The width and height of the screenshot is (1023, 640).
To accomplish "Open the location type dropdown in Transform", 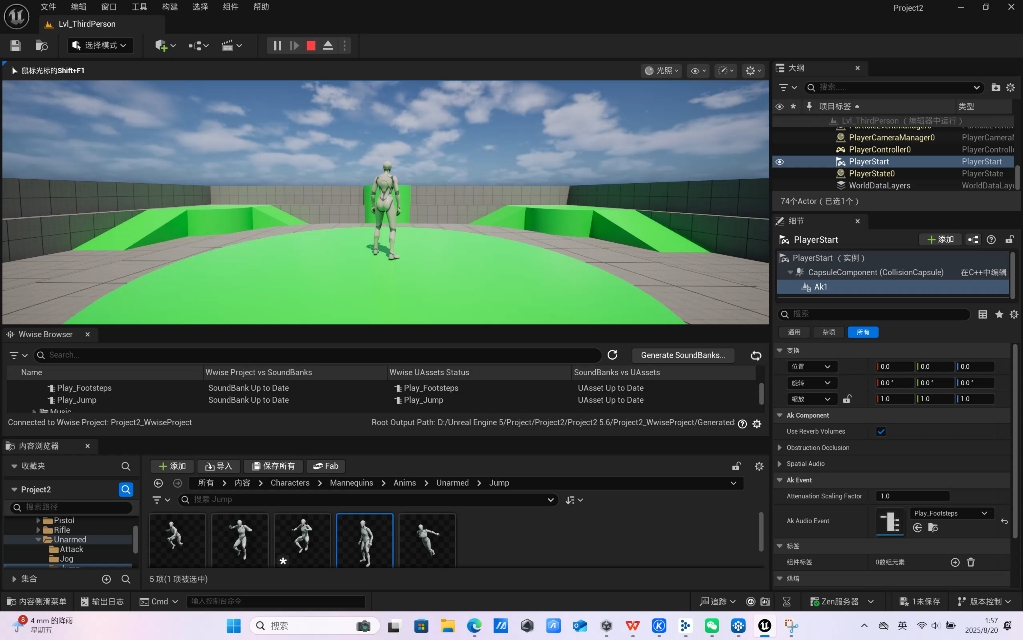I will pyautogui.click(x=811, y=367).
